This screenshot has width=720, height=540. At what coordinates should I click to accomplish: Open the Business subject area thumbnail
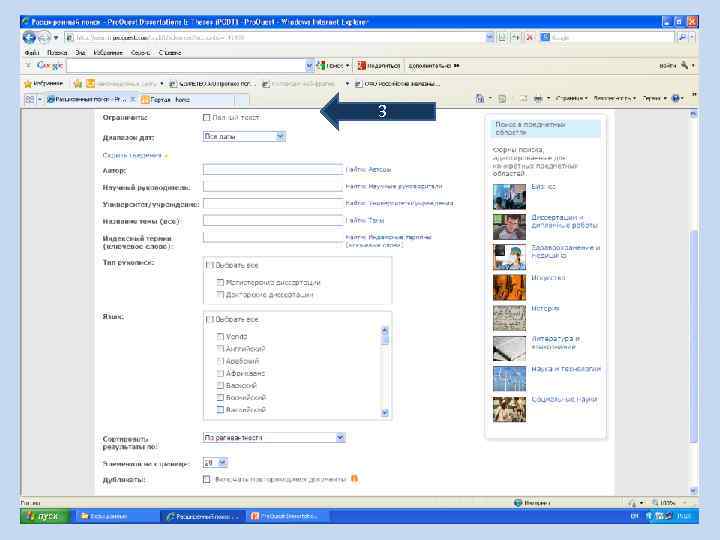coord(509,197)
